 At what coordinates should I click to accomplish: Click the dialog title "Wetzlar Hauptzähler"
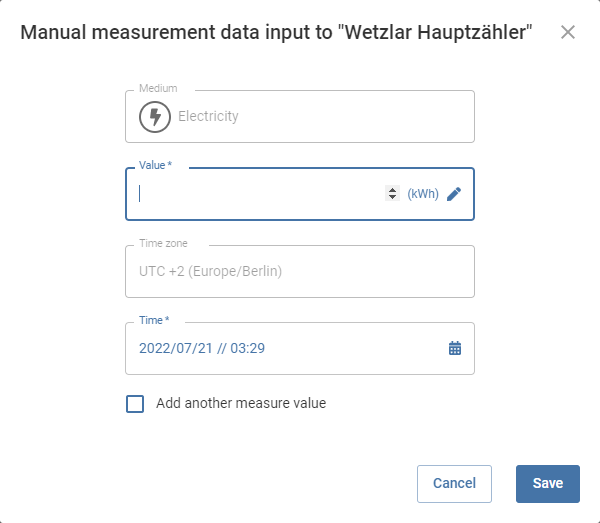(x=435, y=33)
